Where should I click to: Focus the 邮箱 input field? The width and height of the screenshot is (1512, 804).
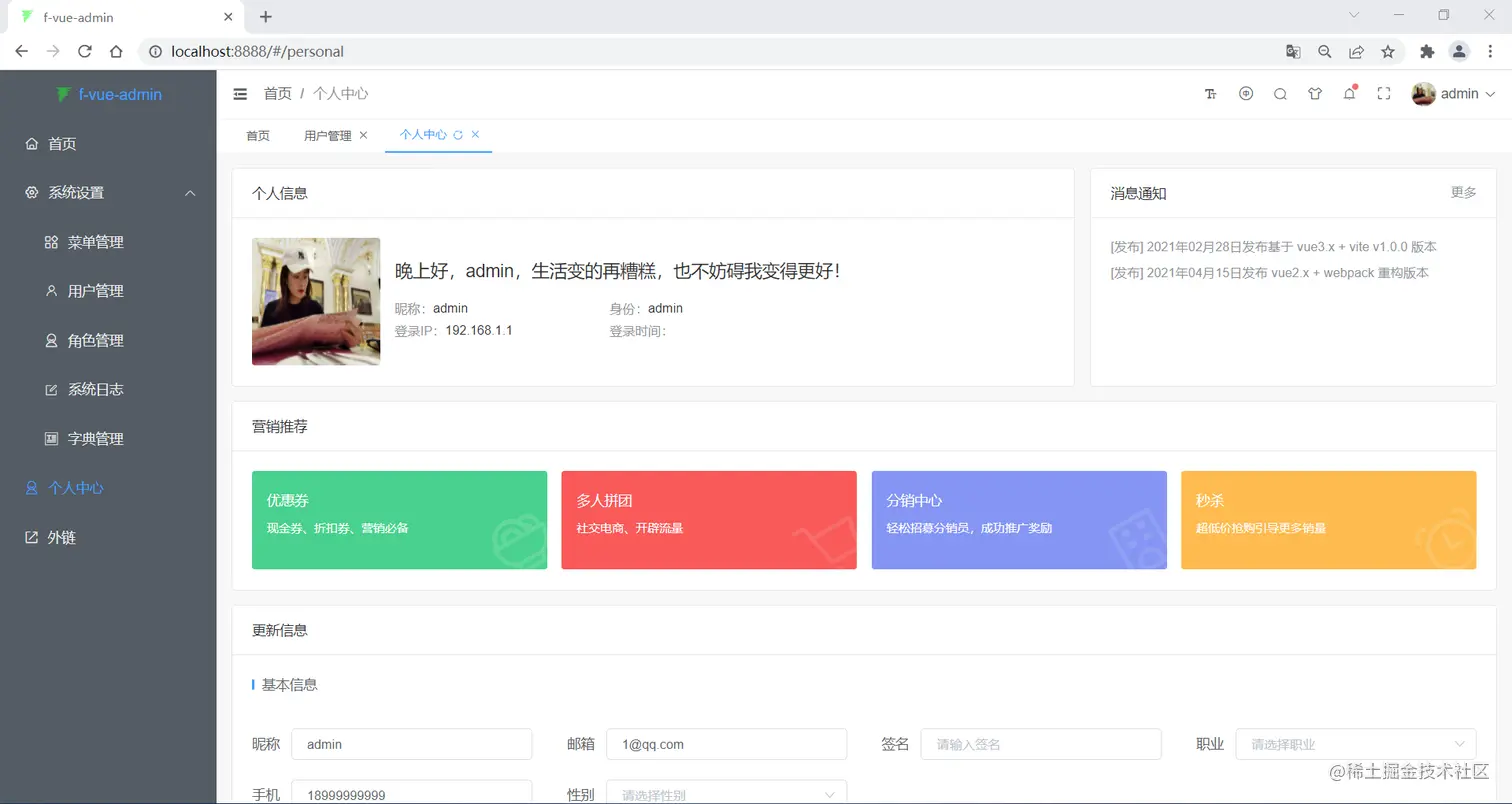click(726, 744)
